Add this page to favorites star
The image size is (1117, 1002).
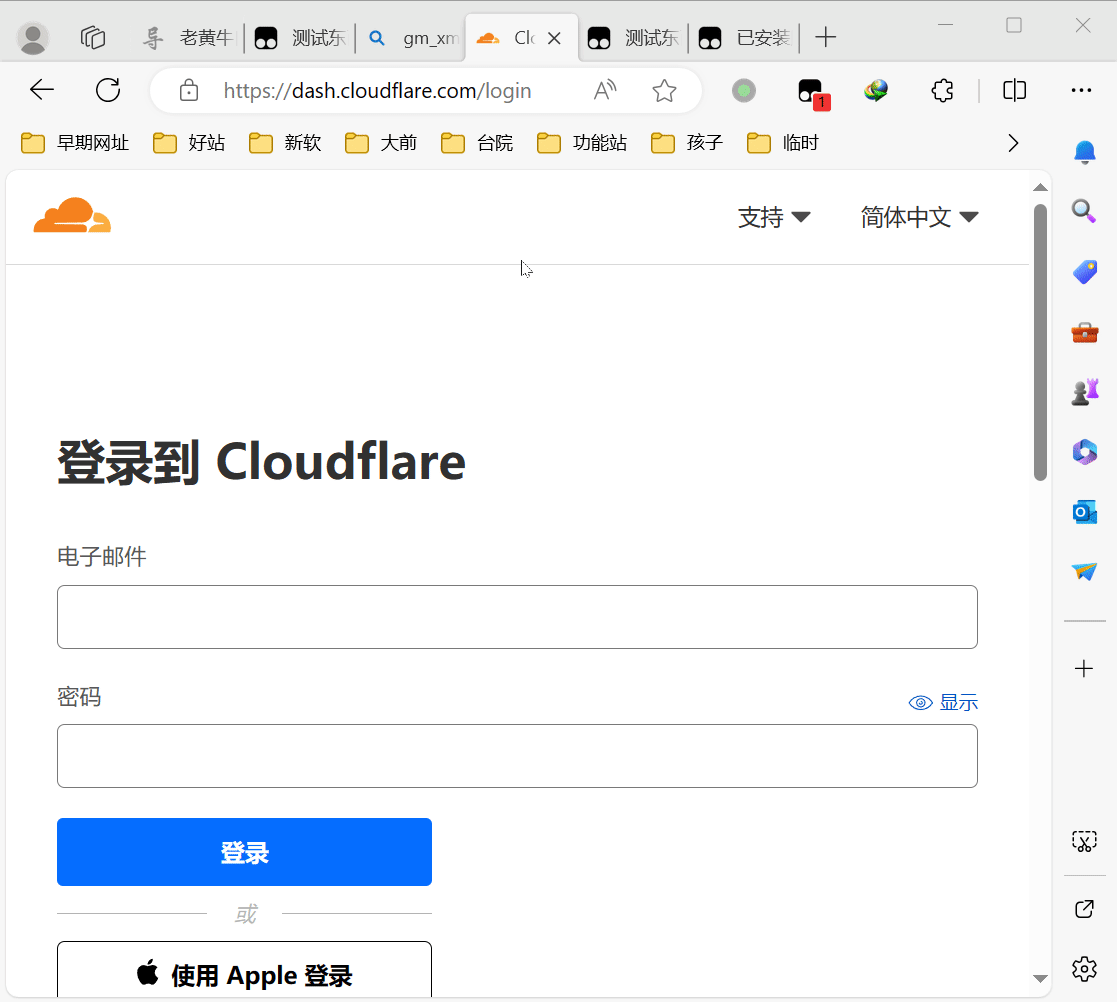click(664, 91)
